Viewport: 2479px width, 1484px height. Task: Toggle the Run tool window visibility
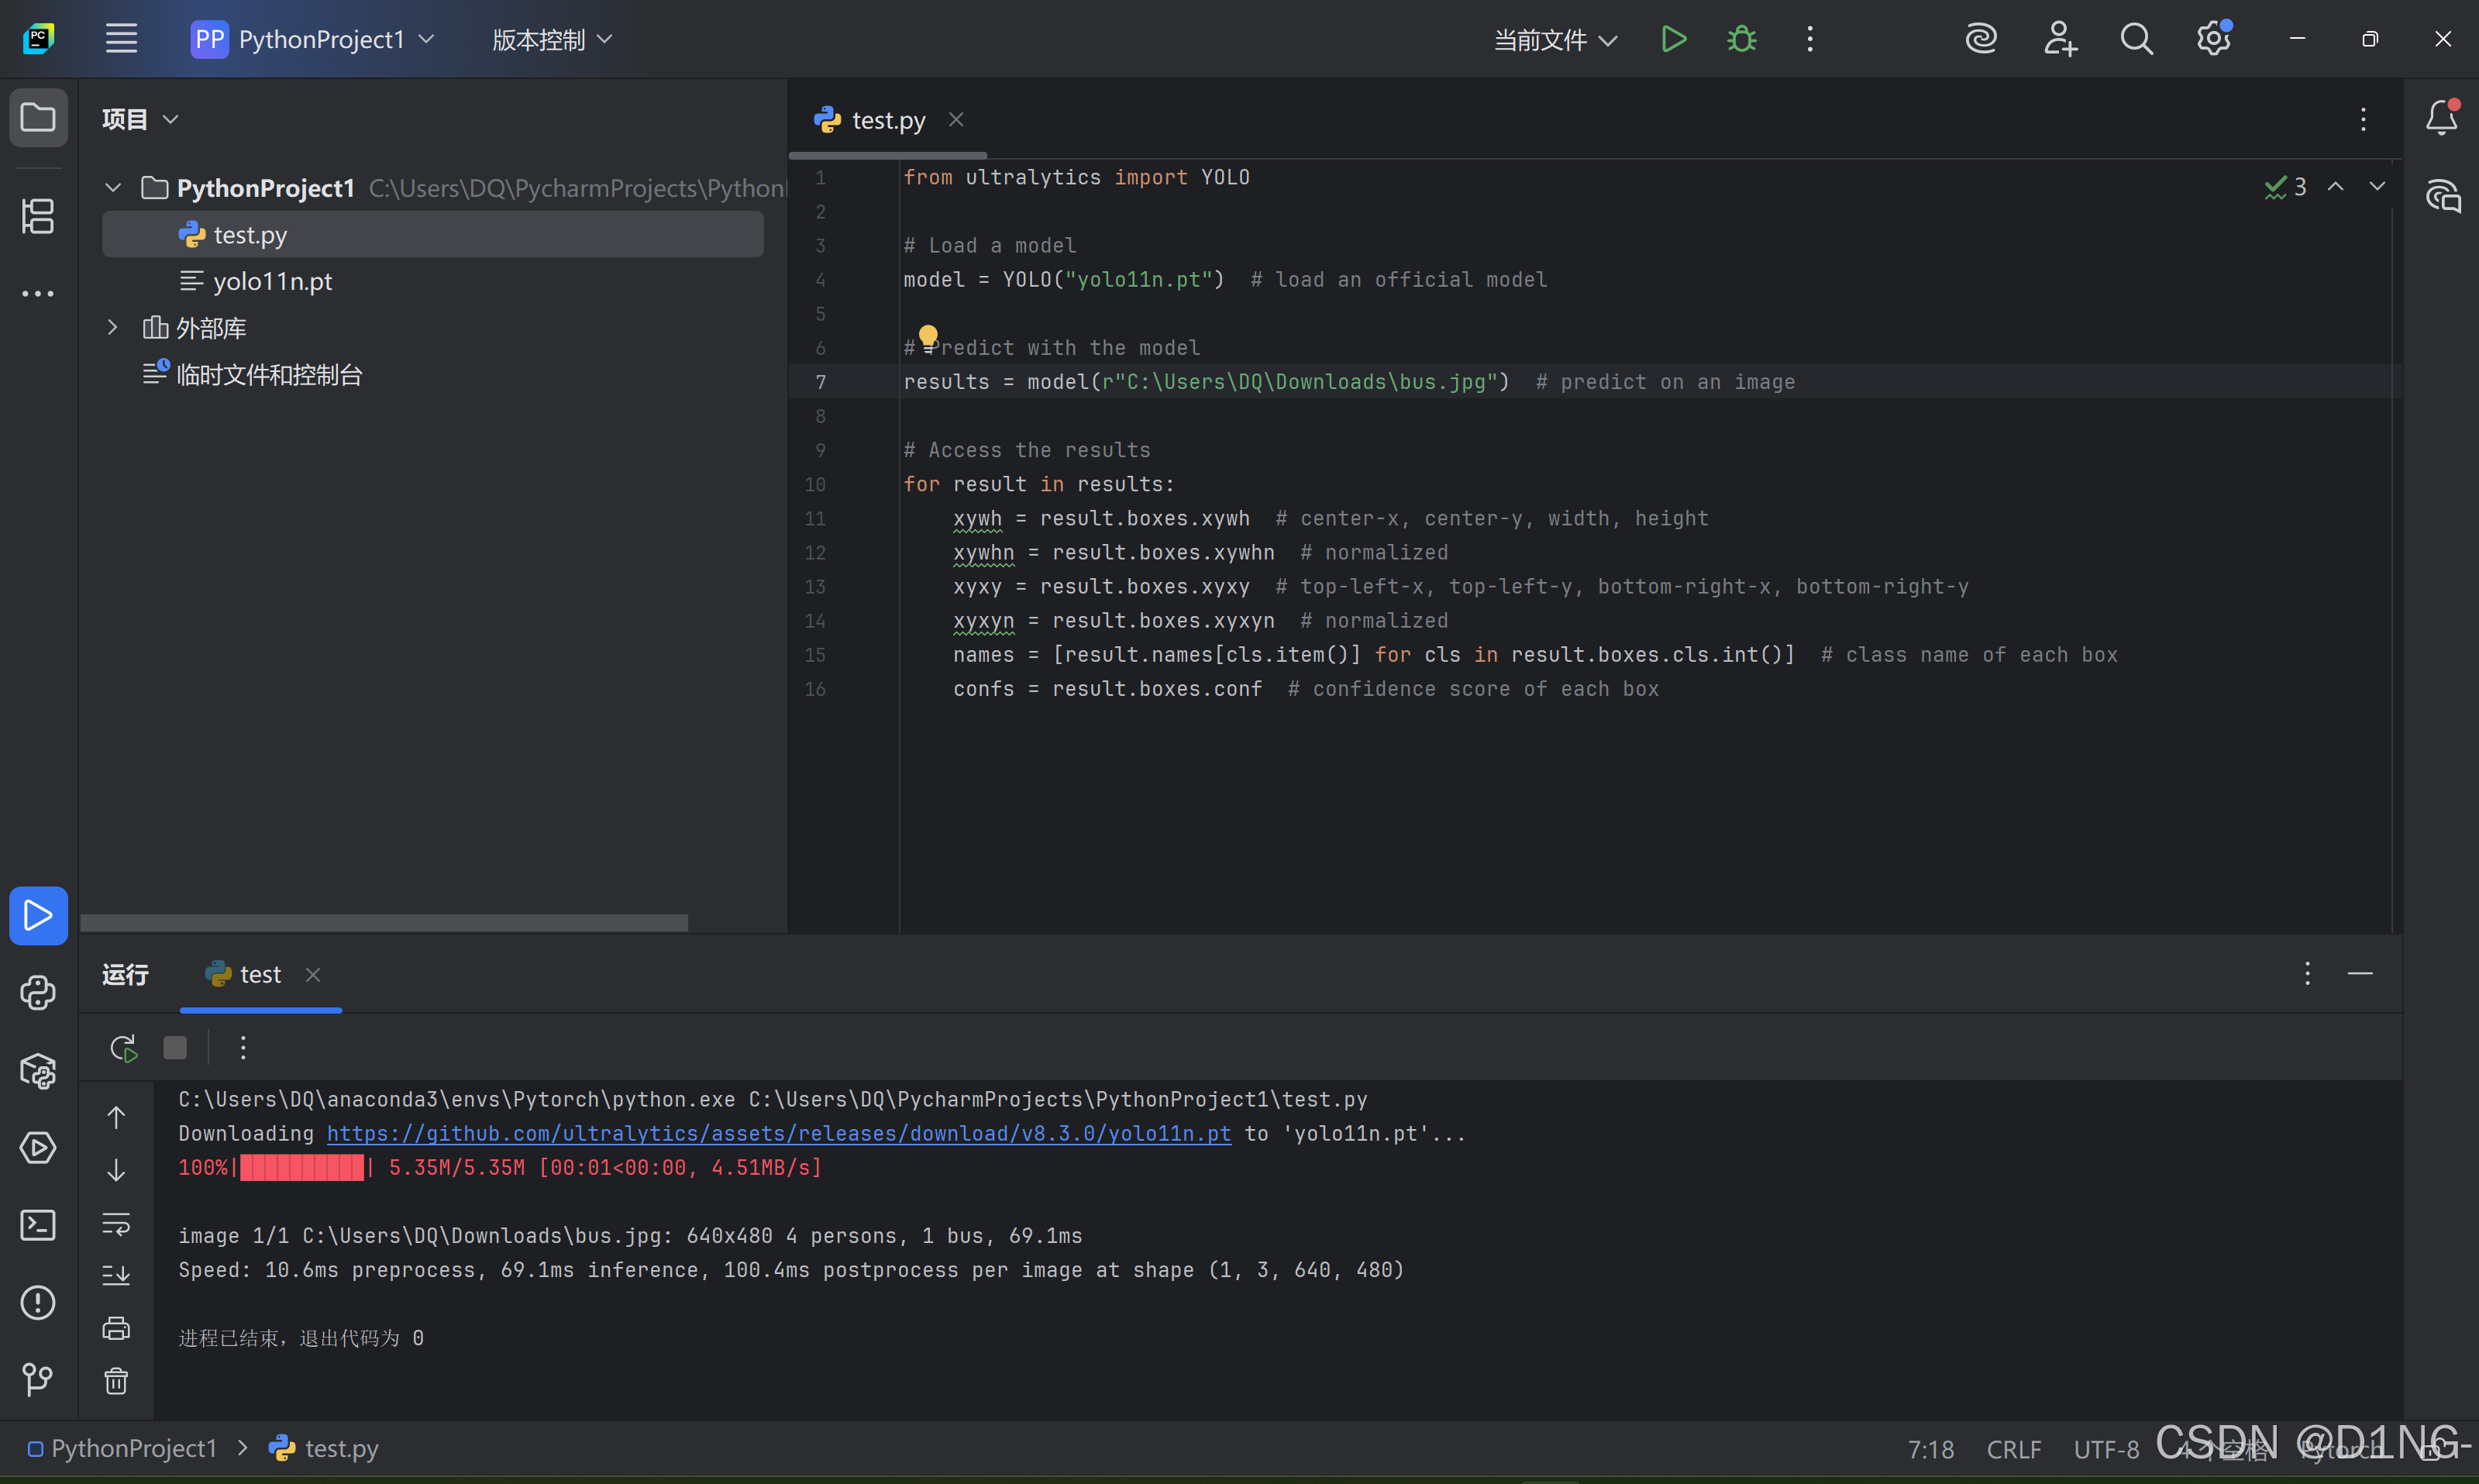(x=37, y=915)
